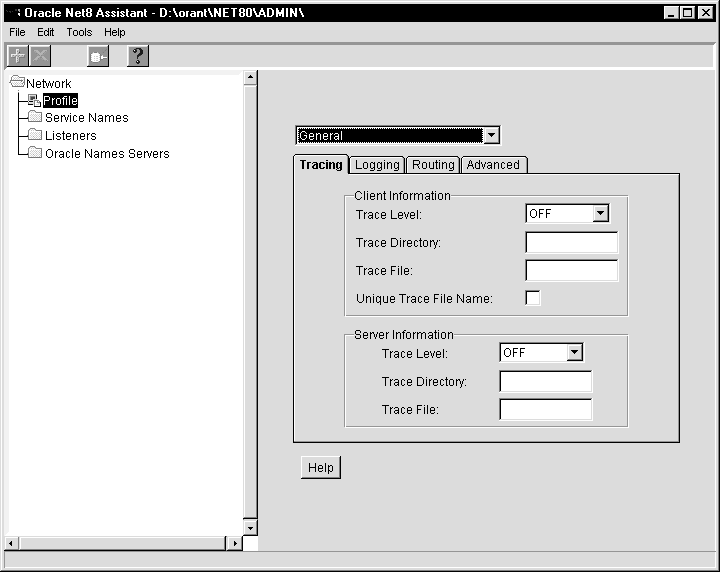The image size is (720, 572).
Task: Click the green plus Create toolbar icon
Action: (x=17, y=56)
